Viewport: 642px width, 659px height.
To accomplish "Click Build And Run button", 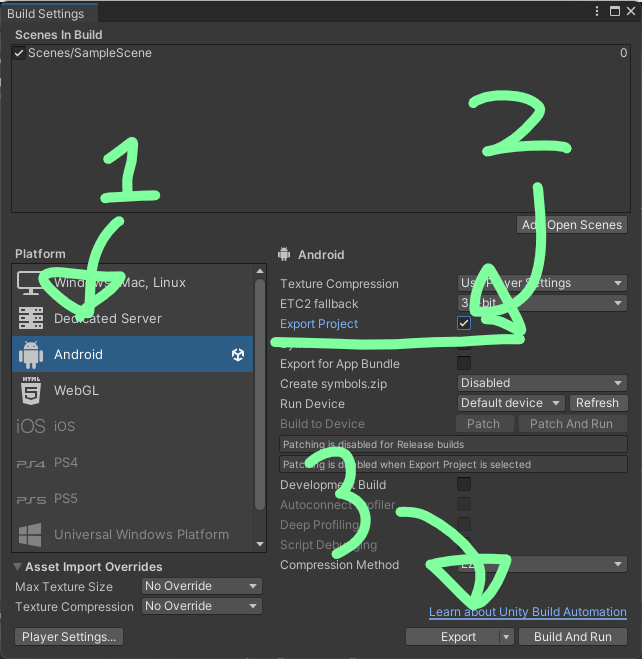I will click(x=573, y=637).
